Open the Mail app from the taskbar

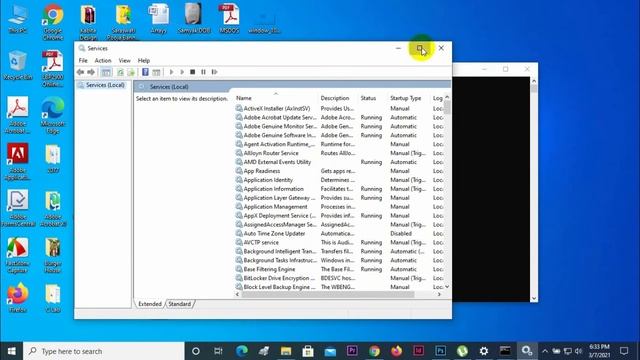pos(330,351)
